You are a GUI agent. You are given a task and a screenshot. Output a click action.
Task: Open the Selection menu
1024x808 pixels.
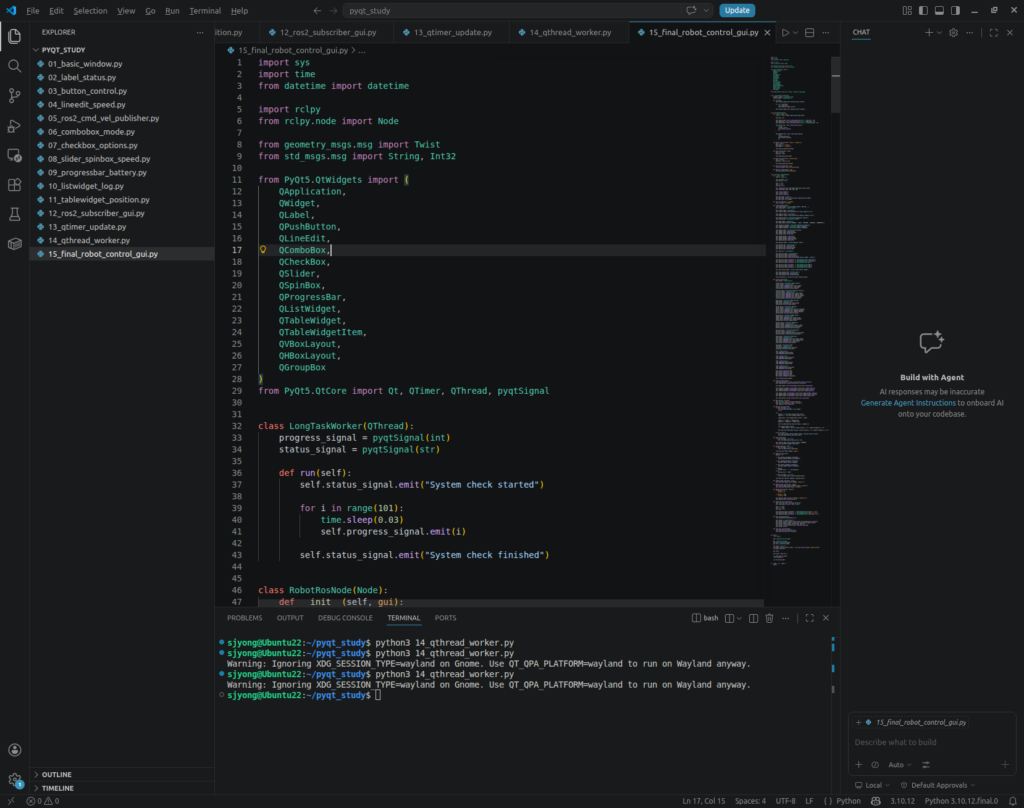click(90, 10)
